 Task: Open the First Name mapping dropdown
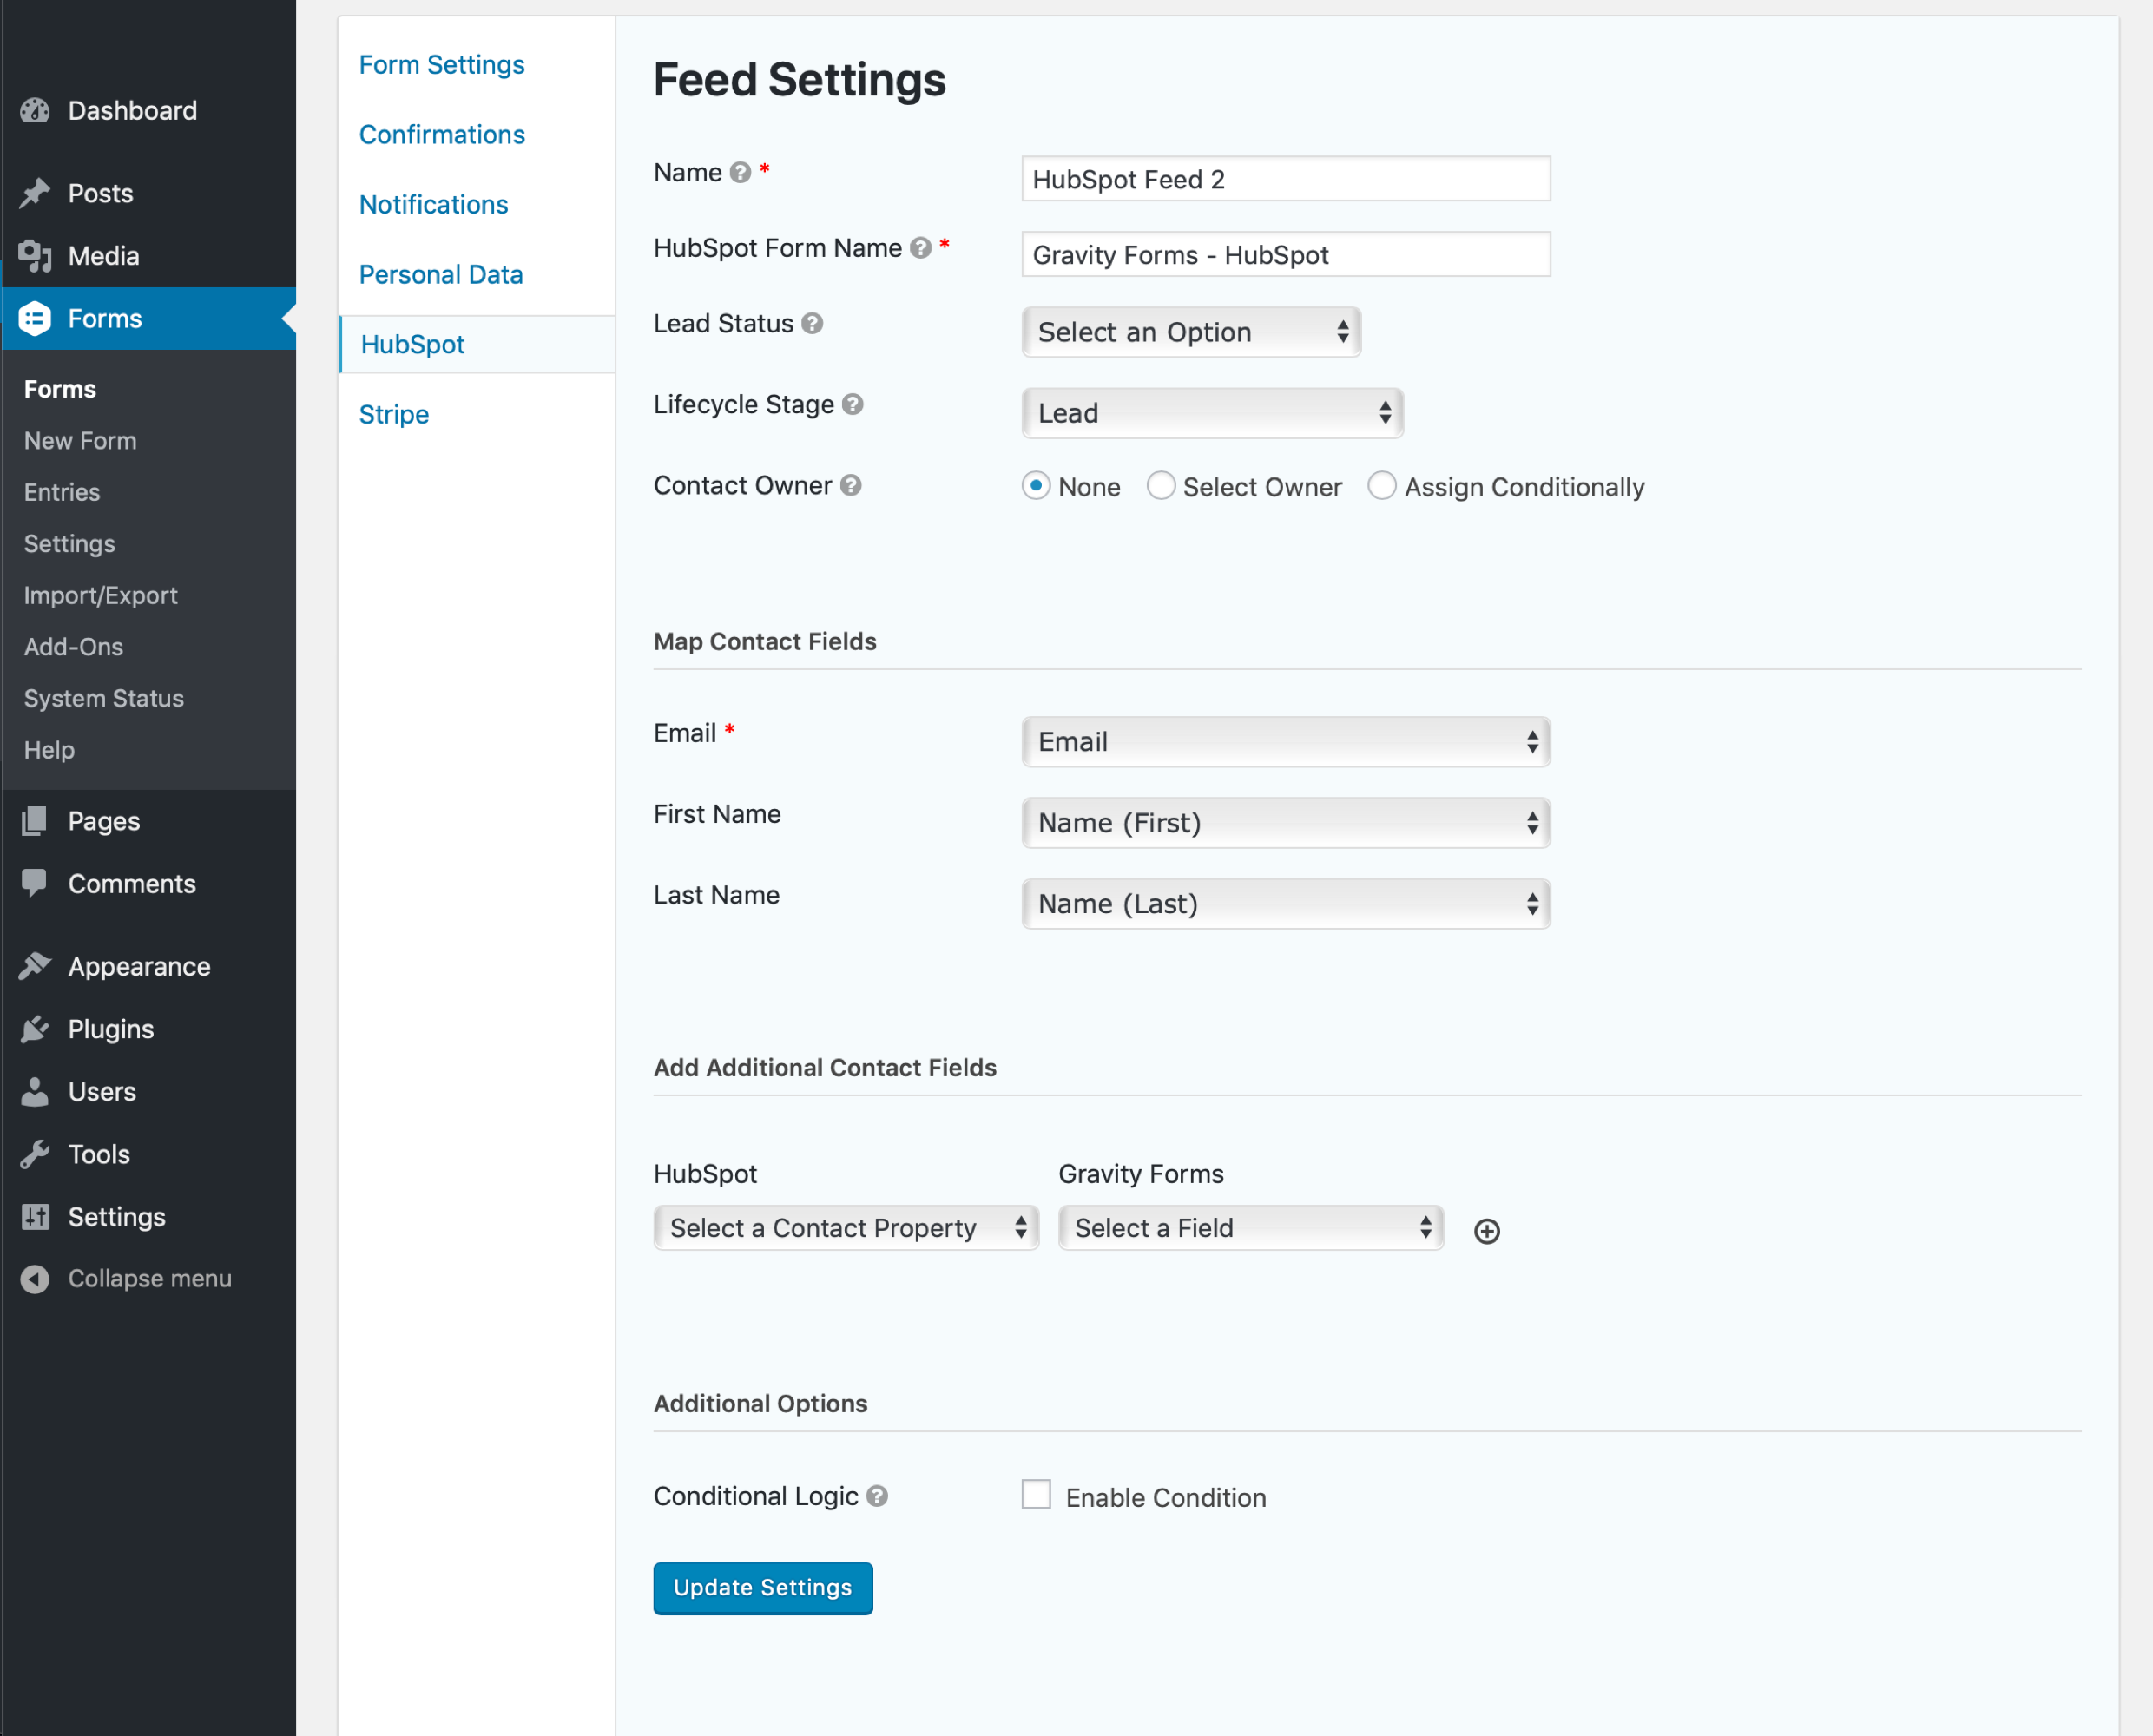coord(1286,823)
